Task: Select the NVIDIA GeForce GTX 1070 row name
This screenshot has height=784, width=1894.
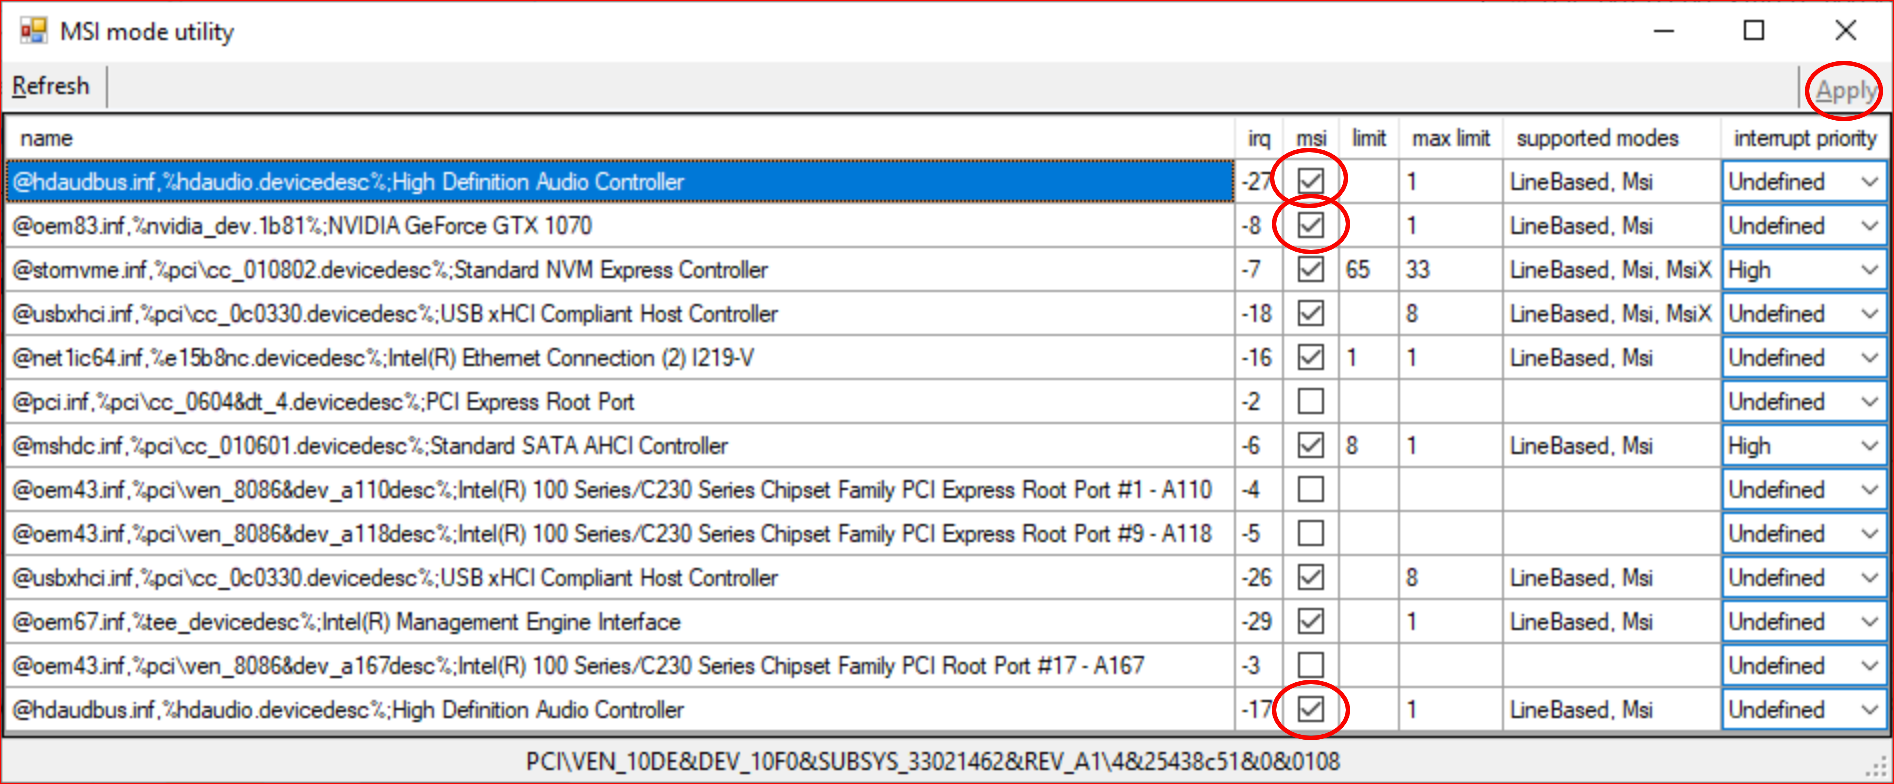Action: point(620,226)
